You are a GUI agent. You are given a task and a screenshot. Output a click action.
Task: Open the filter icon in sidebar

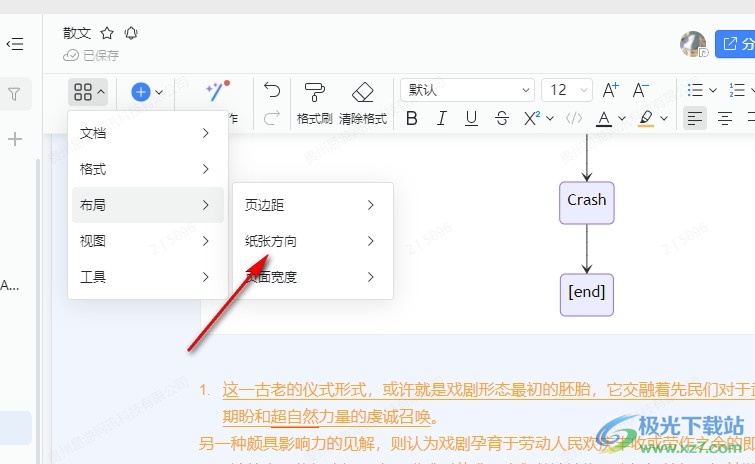click(x=14, y=94)
